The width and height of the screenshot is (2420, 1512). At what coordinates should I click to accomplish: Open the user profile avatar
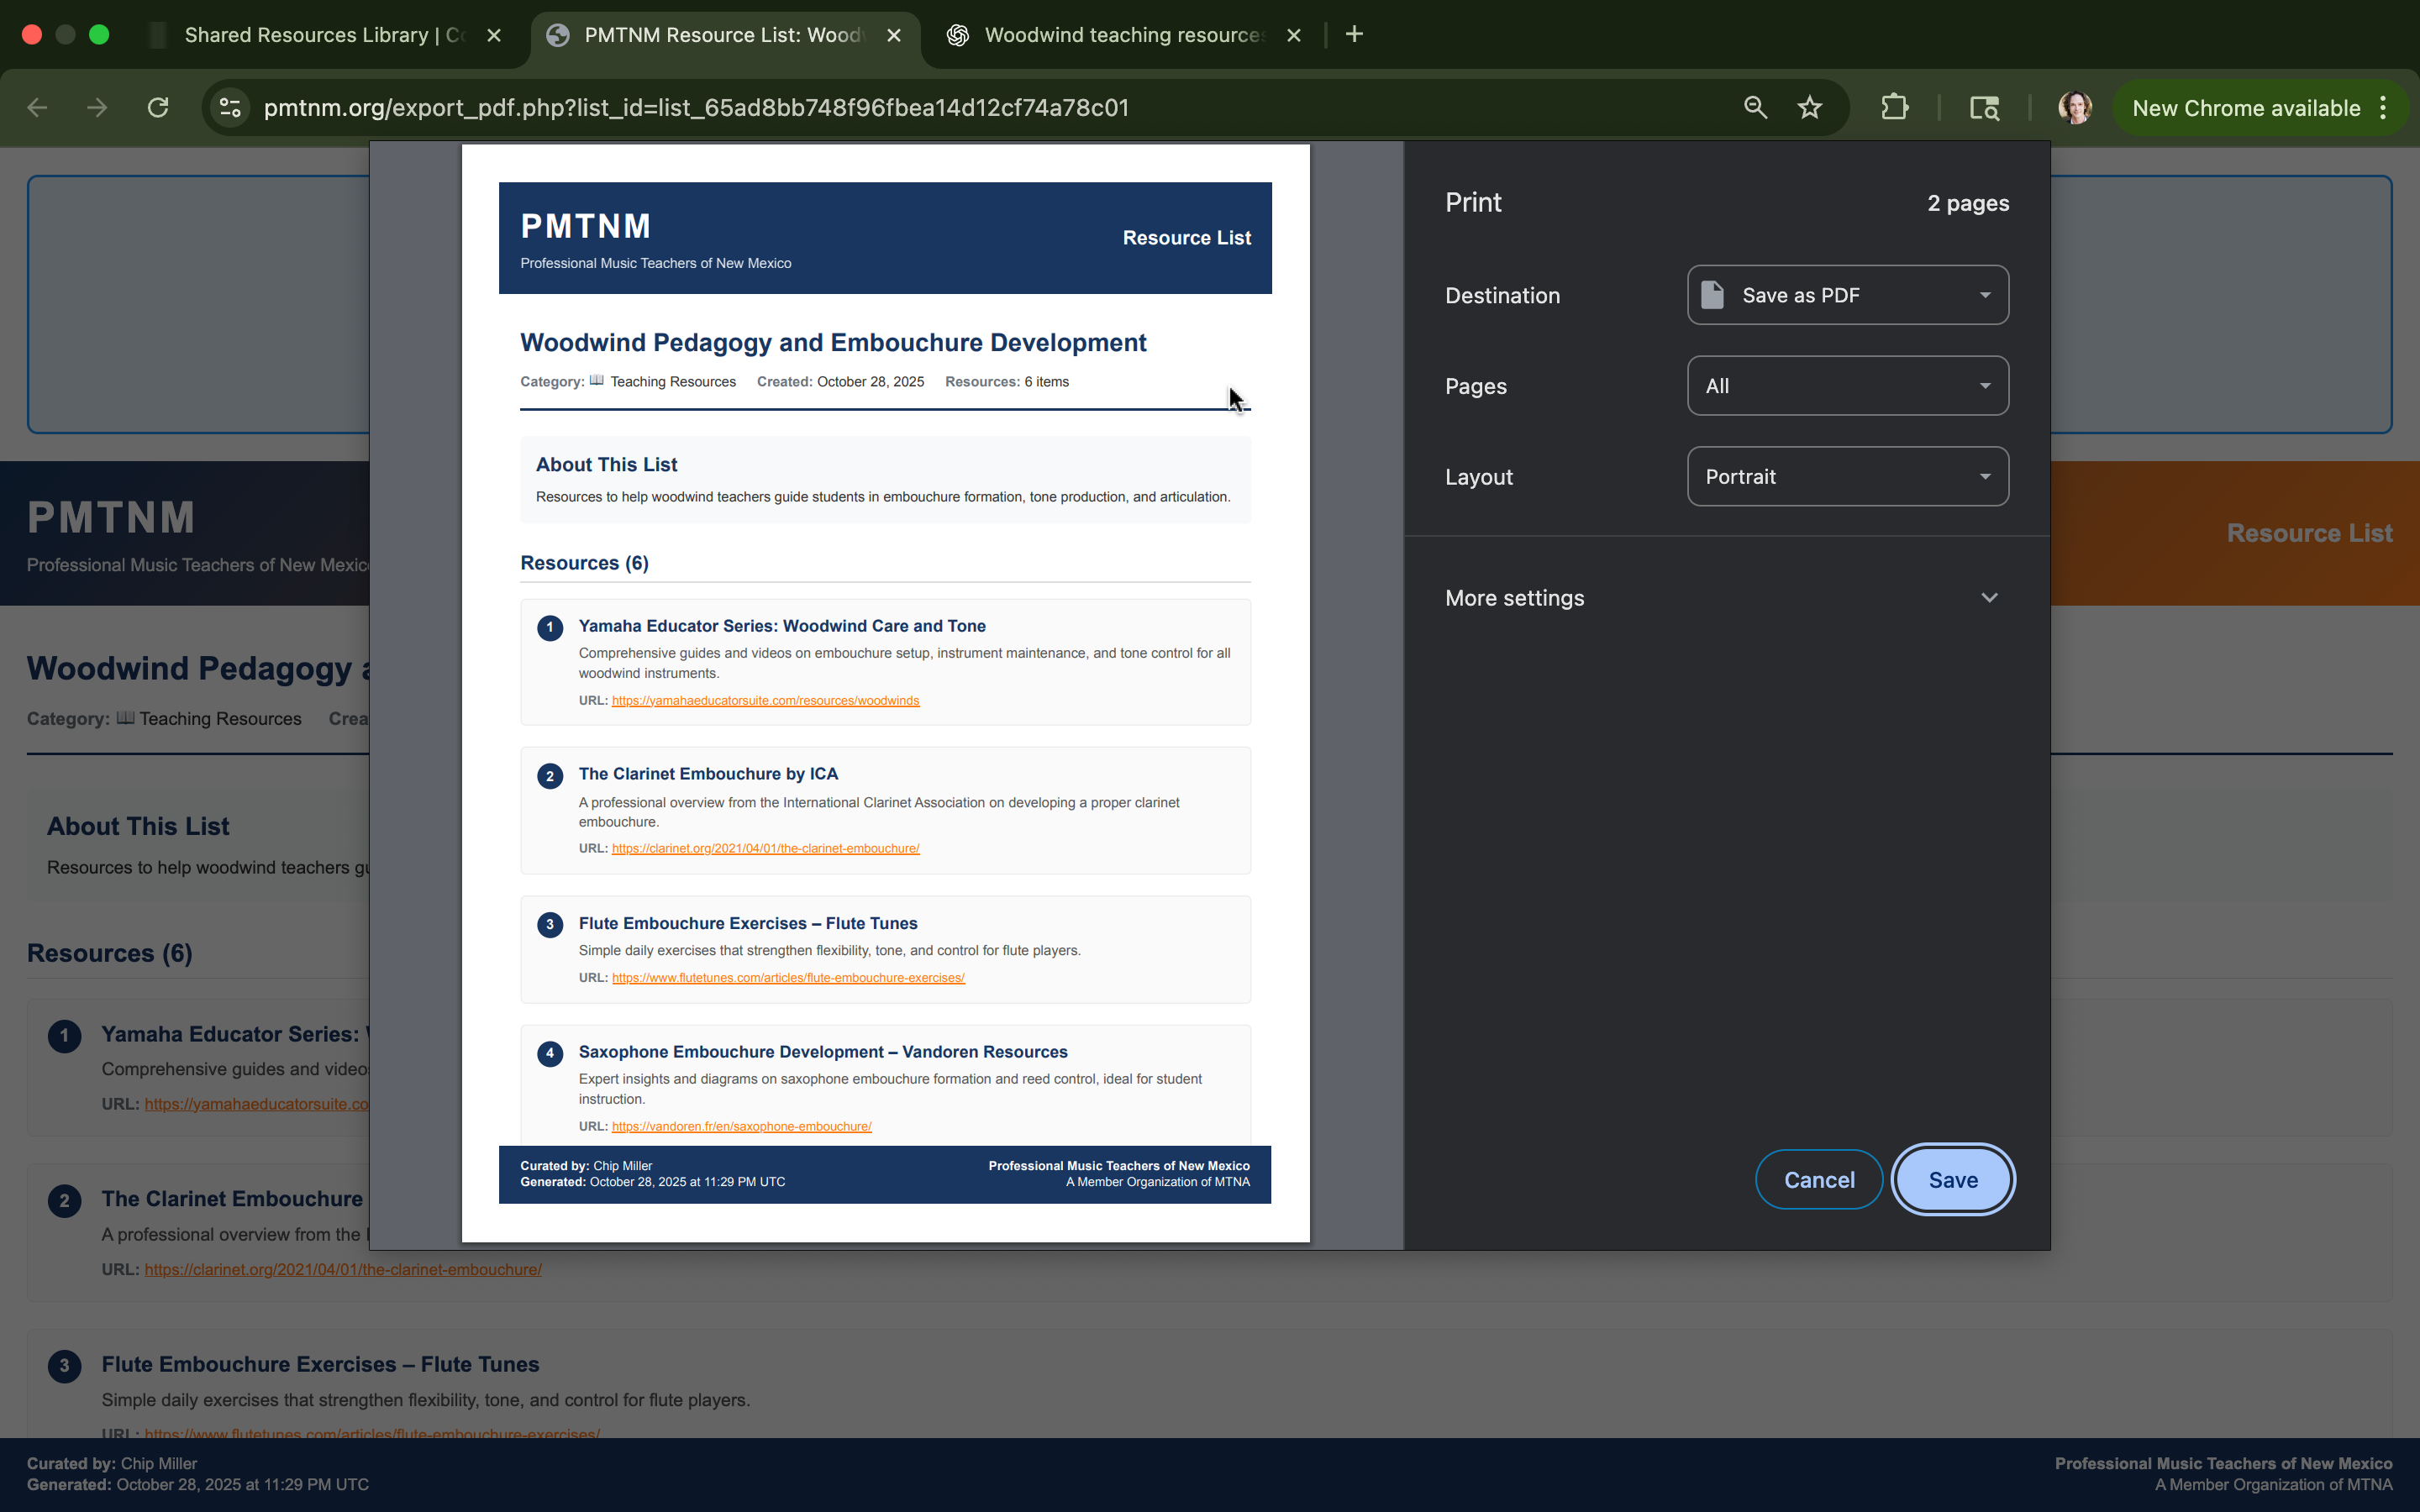click(2074, 107)
